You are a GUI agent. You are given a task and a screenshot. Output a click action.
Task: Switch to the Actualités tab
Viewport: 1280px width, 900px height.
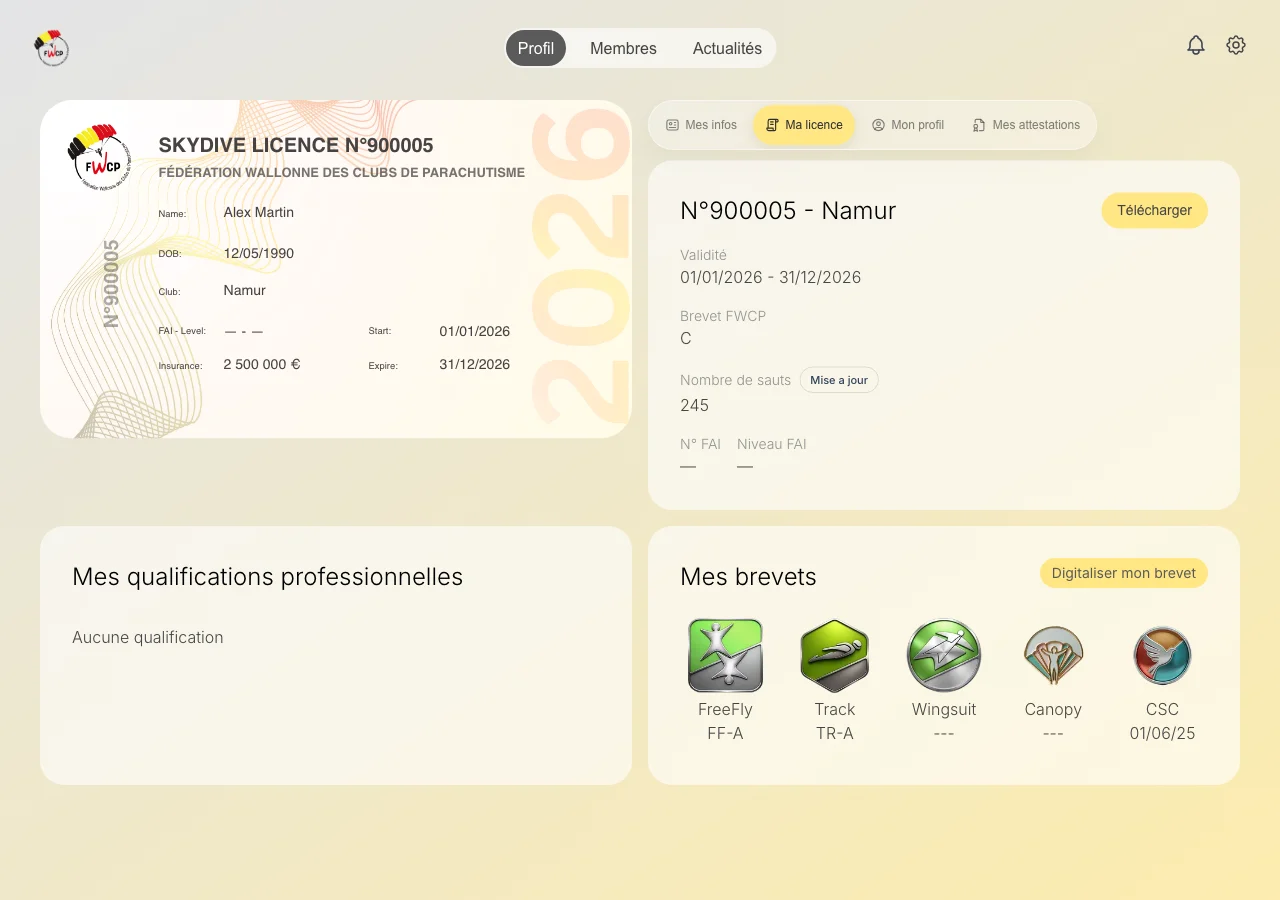pos(727,48)
